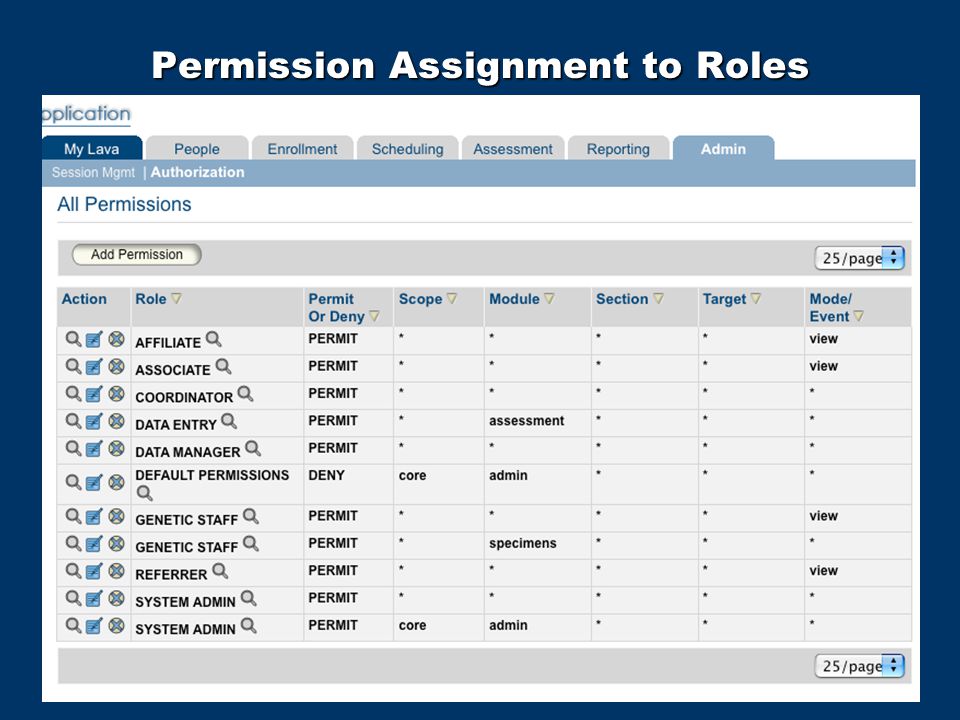Click edit icon in ASSOCIATE row
Viewport: 960px width, 720px height.
click(94, 366)
